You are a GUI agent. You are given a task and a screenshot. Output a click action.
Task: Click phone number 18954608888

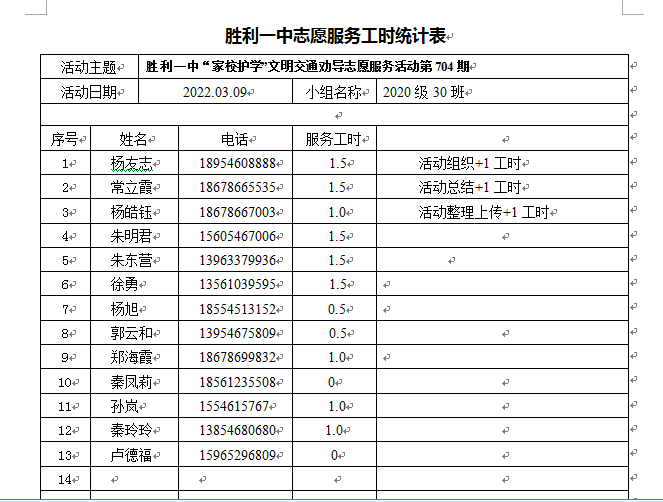coord(237,164)
